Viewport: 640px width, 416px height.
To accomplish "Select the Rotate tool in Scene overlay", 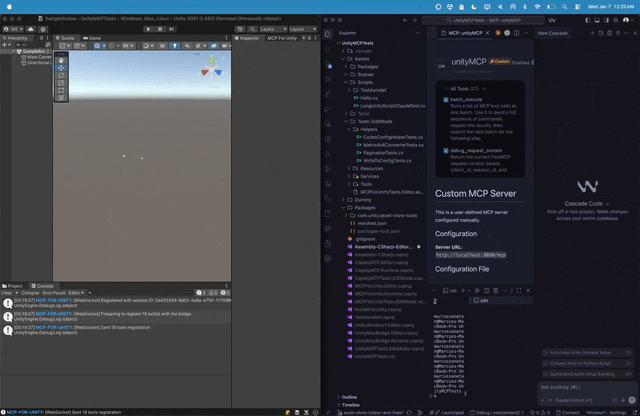I will click(61, 76).
